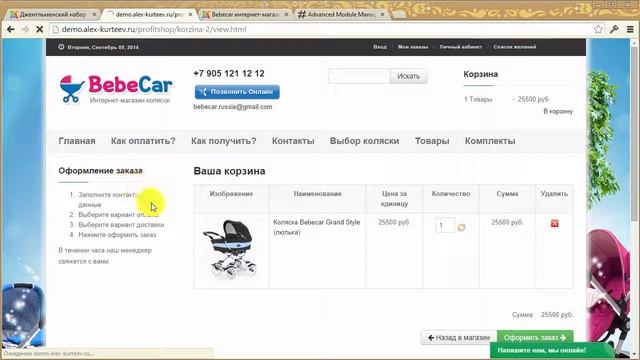Click Назад в магазин button
Image resolution: width=640 pixels, height=360 pixels.
pos(459,338)
